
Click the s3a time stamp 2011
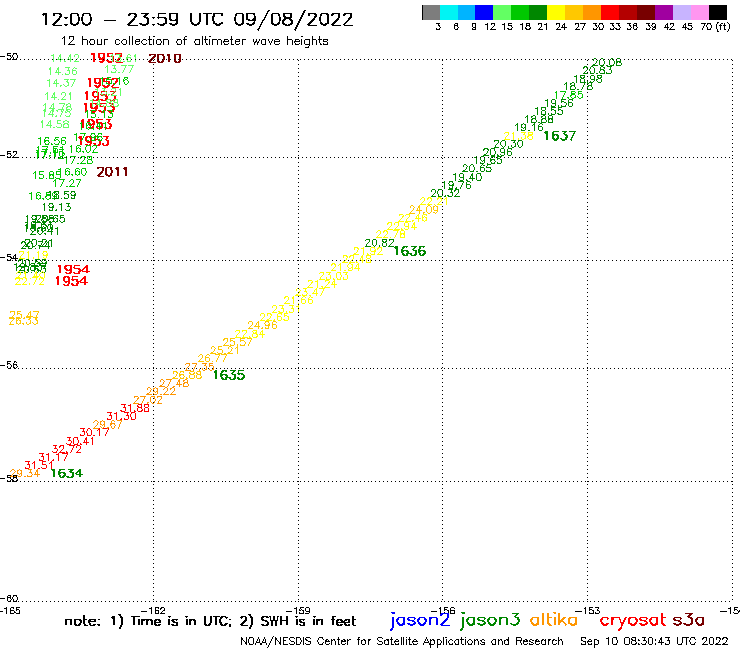click(x=112, y=172)
